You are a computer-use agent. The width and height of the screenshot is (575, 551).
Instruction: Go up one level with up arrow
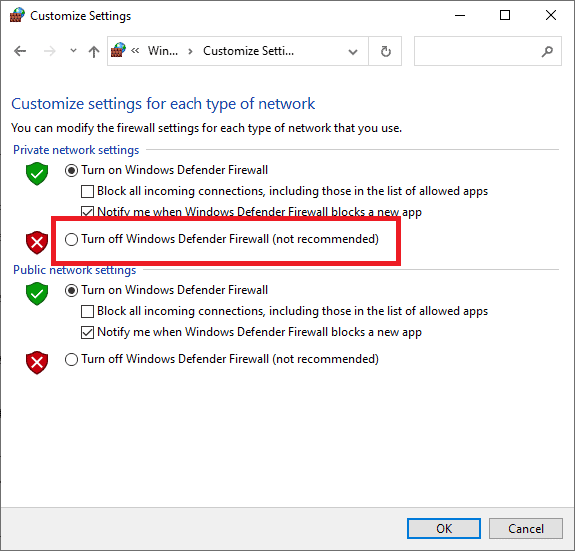point(94,51)
